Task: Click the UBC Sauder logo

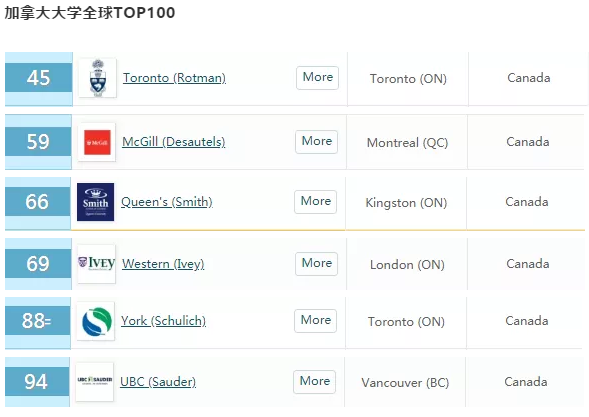Action: pyautogui.click(x=94, y=382)
